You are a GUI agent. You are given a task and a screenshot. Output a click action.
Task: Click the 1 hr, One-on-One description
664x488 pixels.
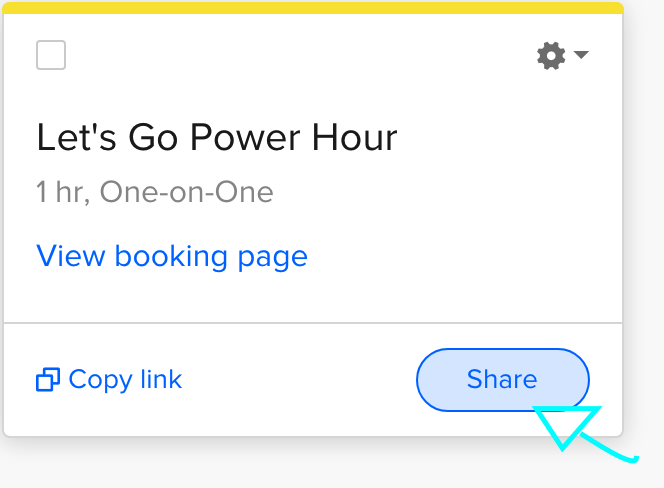(x=155, y=192)
